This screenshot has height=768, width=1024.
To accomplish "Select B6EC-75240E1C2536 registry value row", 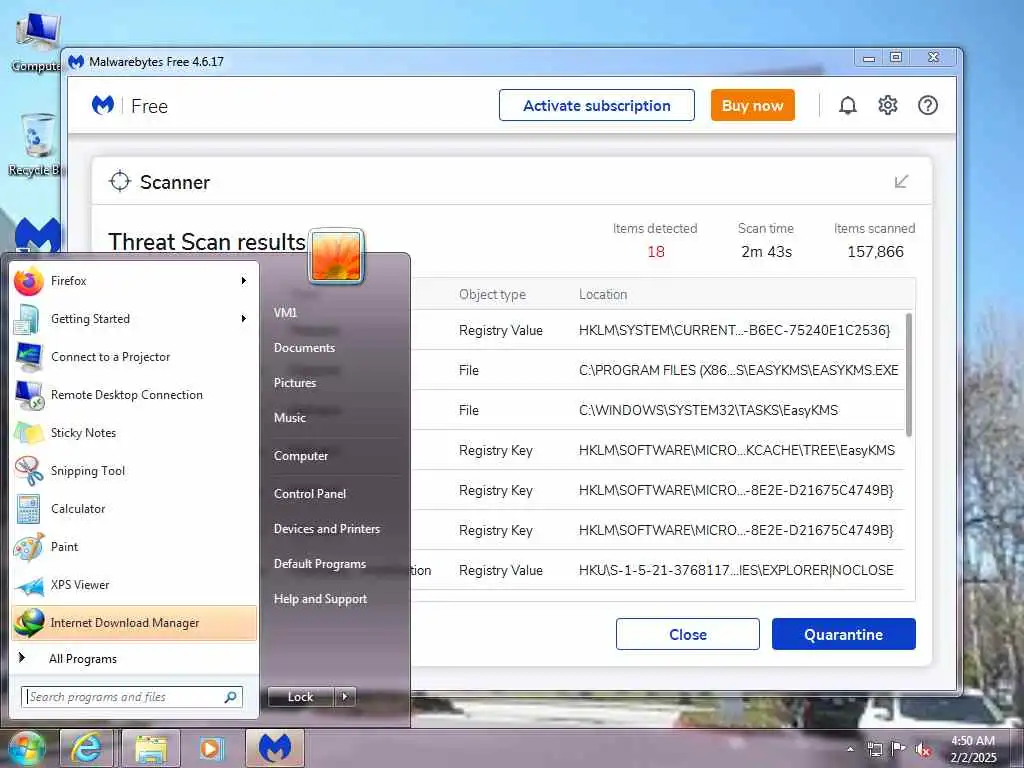I will [658, 330].
